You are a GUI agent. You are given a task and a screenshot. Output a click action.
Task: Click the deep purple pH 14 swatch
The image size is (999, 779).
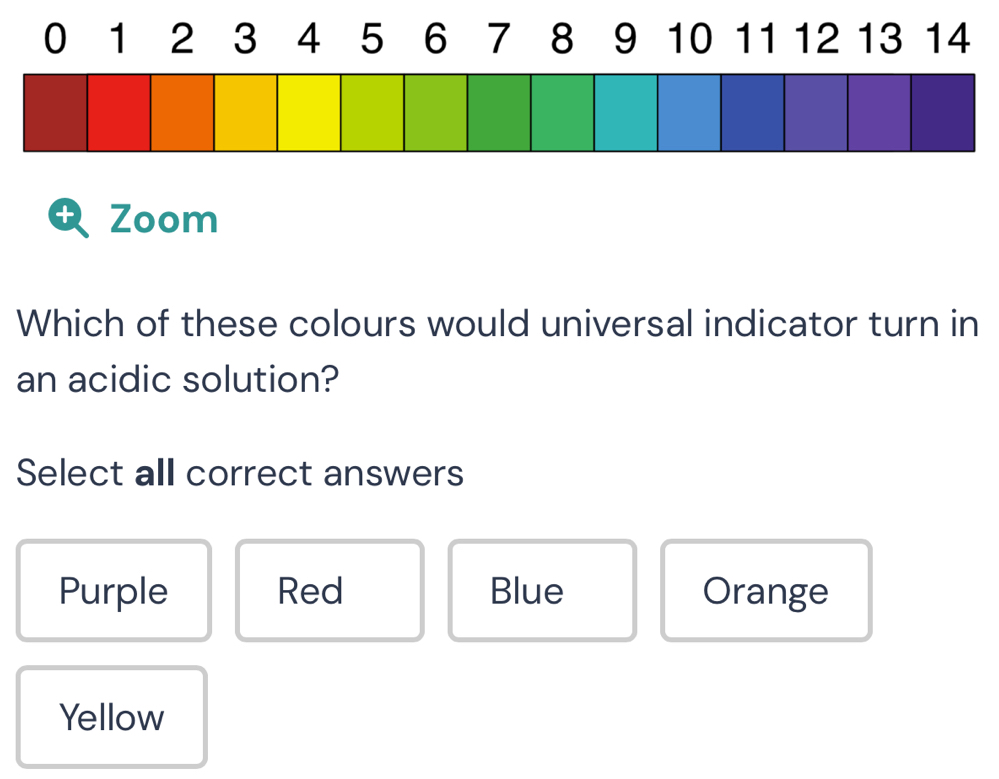point(943,112)
